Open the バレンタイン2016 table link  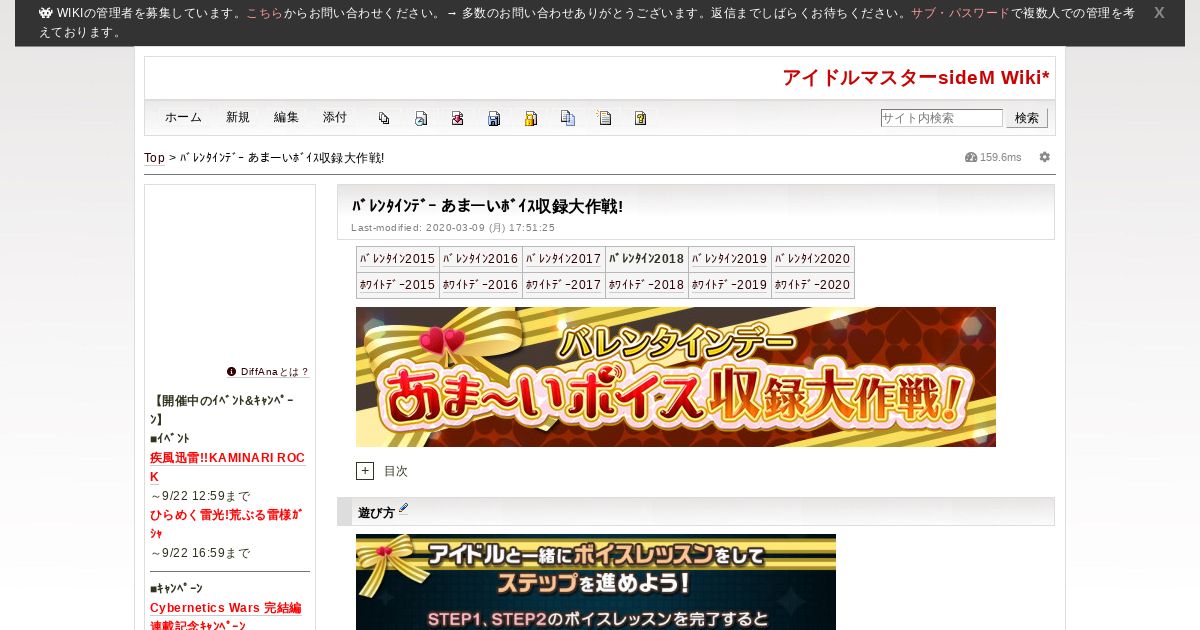[480, 259]
